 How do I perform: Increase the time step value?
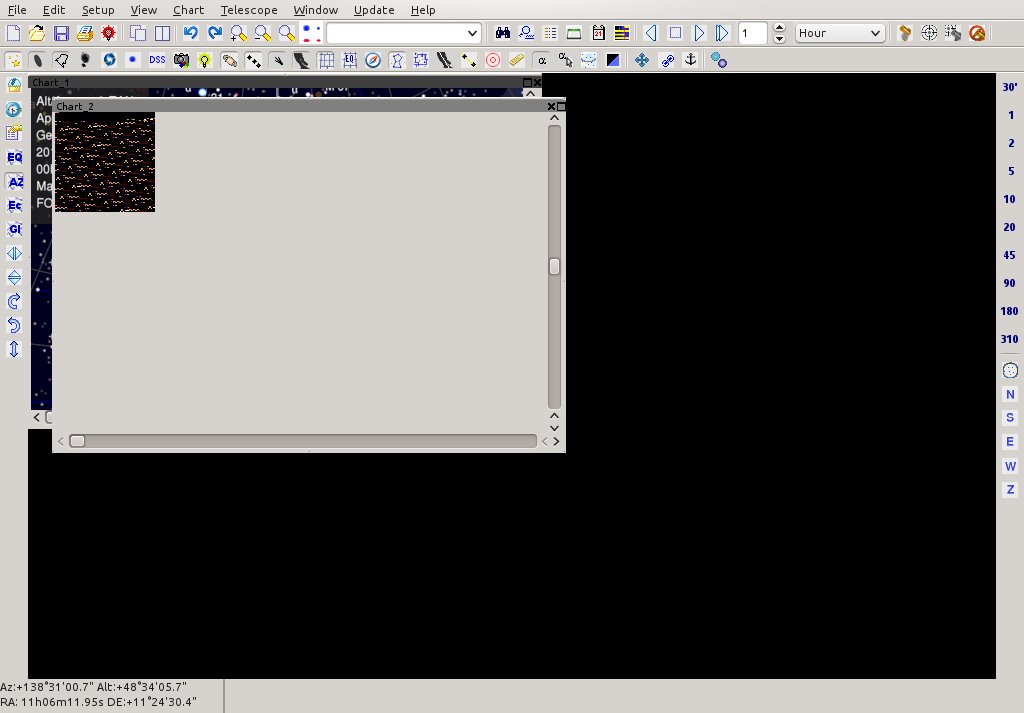(779, 27)
